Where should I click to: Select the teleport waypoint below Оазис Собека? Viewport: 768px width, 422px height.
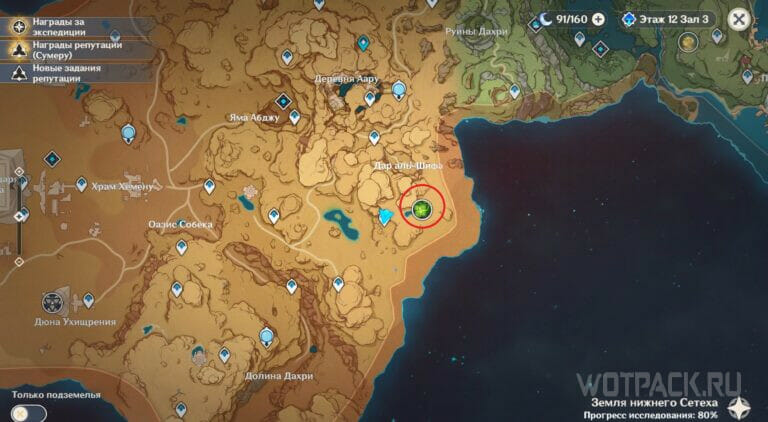click(182, 247)
